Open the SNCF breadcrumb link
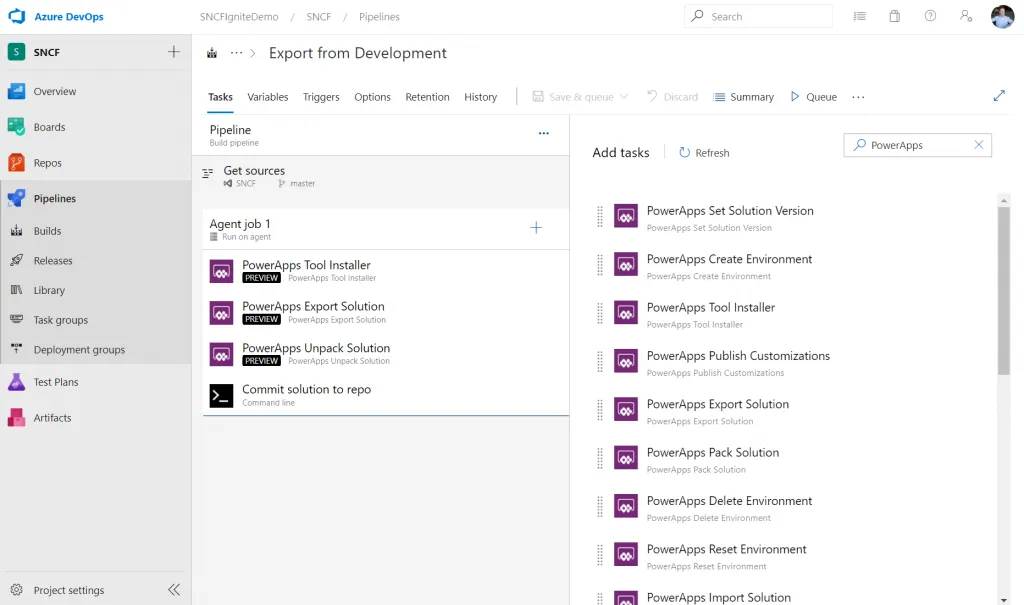The height and width of the screenshot is (605, 1024). pyautogui.click(x=319, y=17)
